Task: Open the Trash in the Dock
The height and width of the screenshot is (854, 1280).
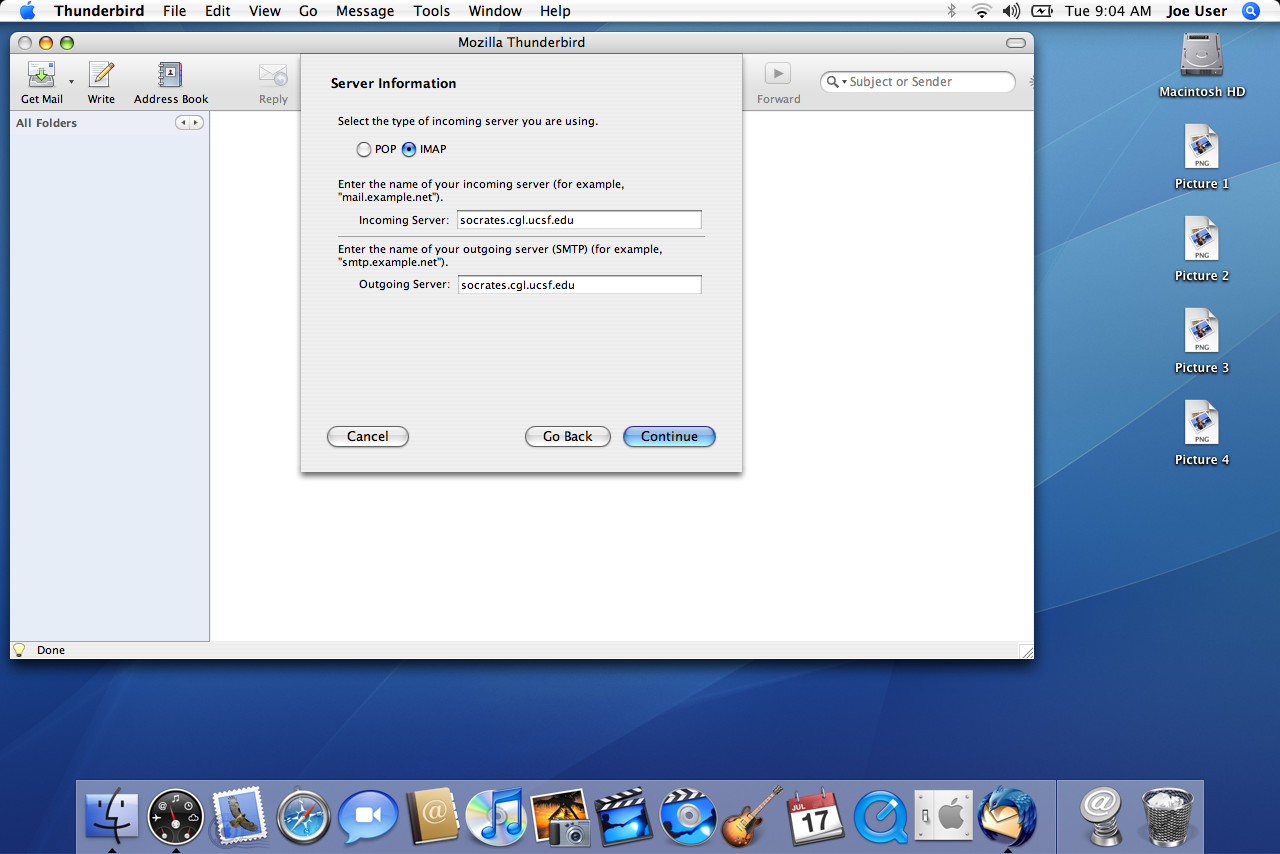Action: click(x=1167, y=817)
